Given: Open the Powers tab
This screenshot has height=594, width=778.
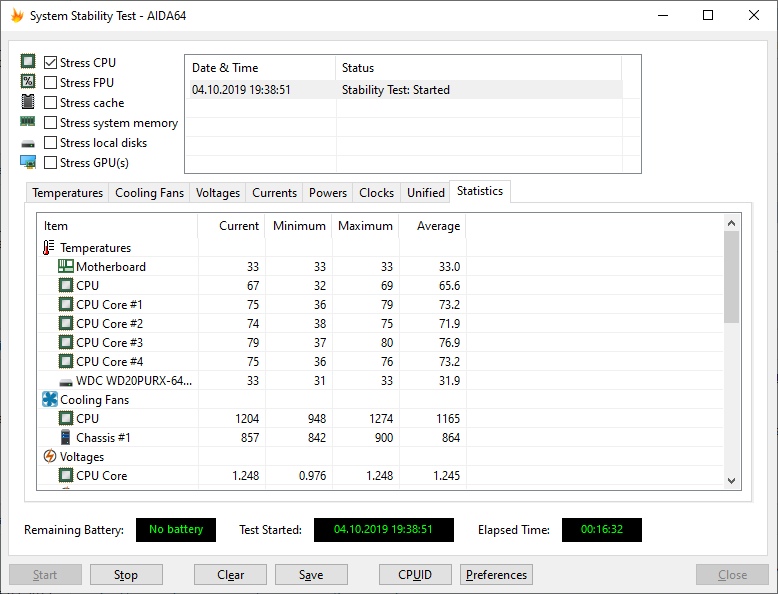Looking at the screenshot, I should (328, 193).
